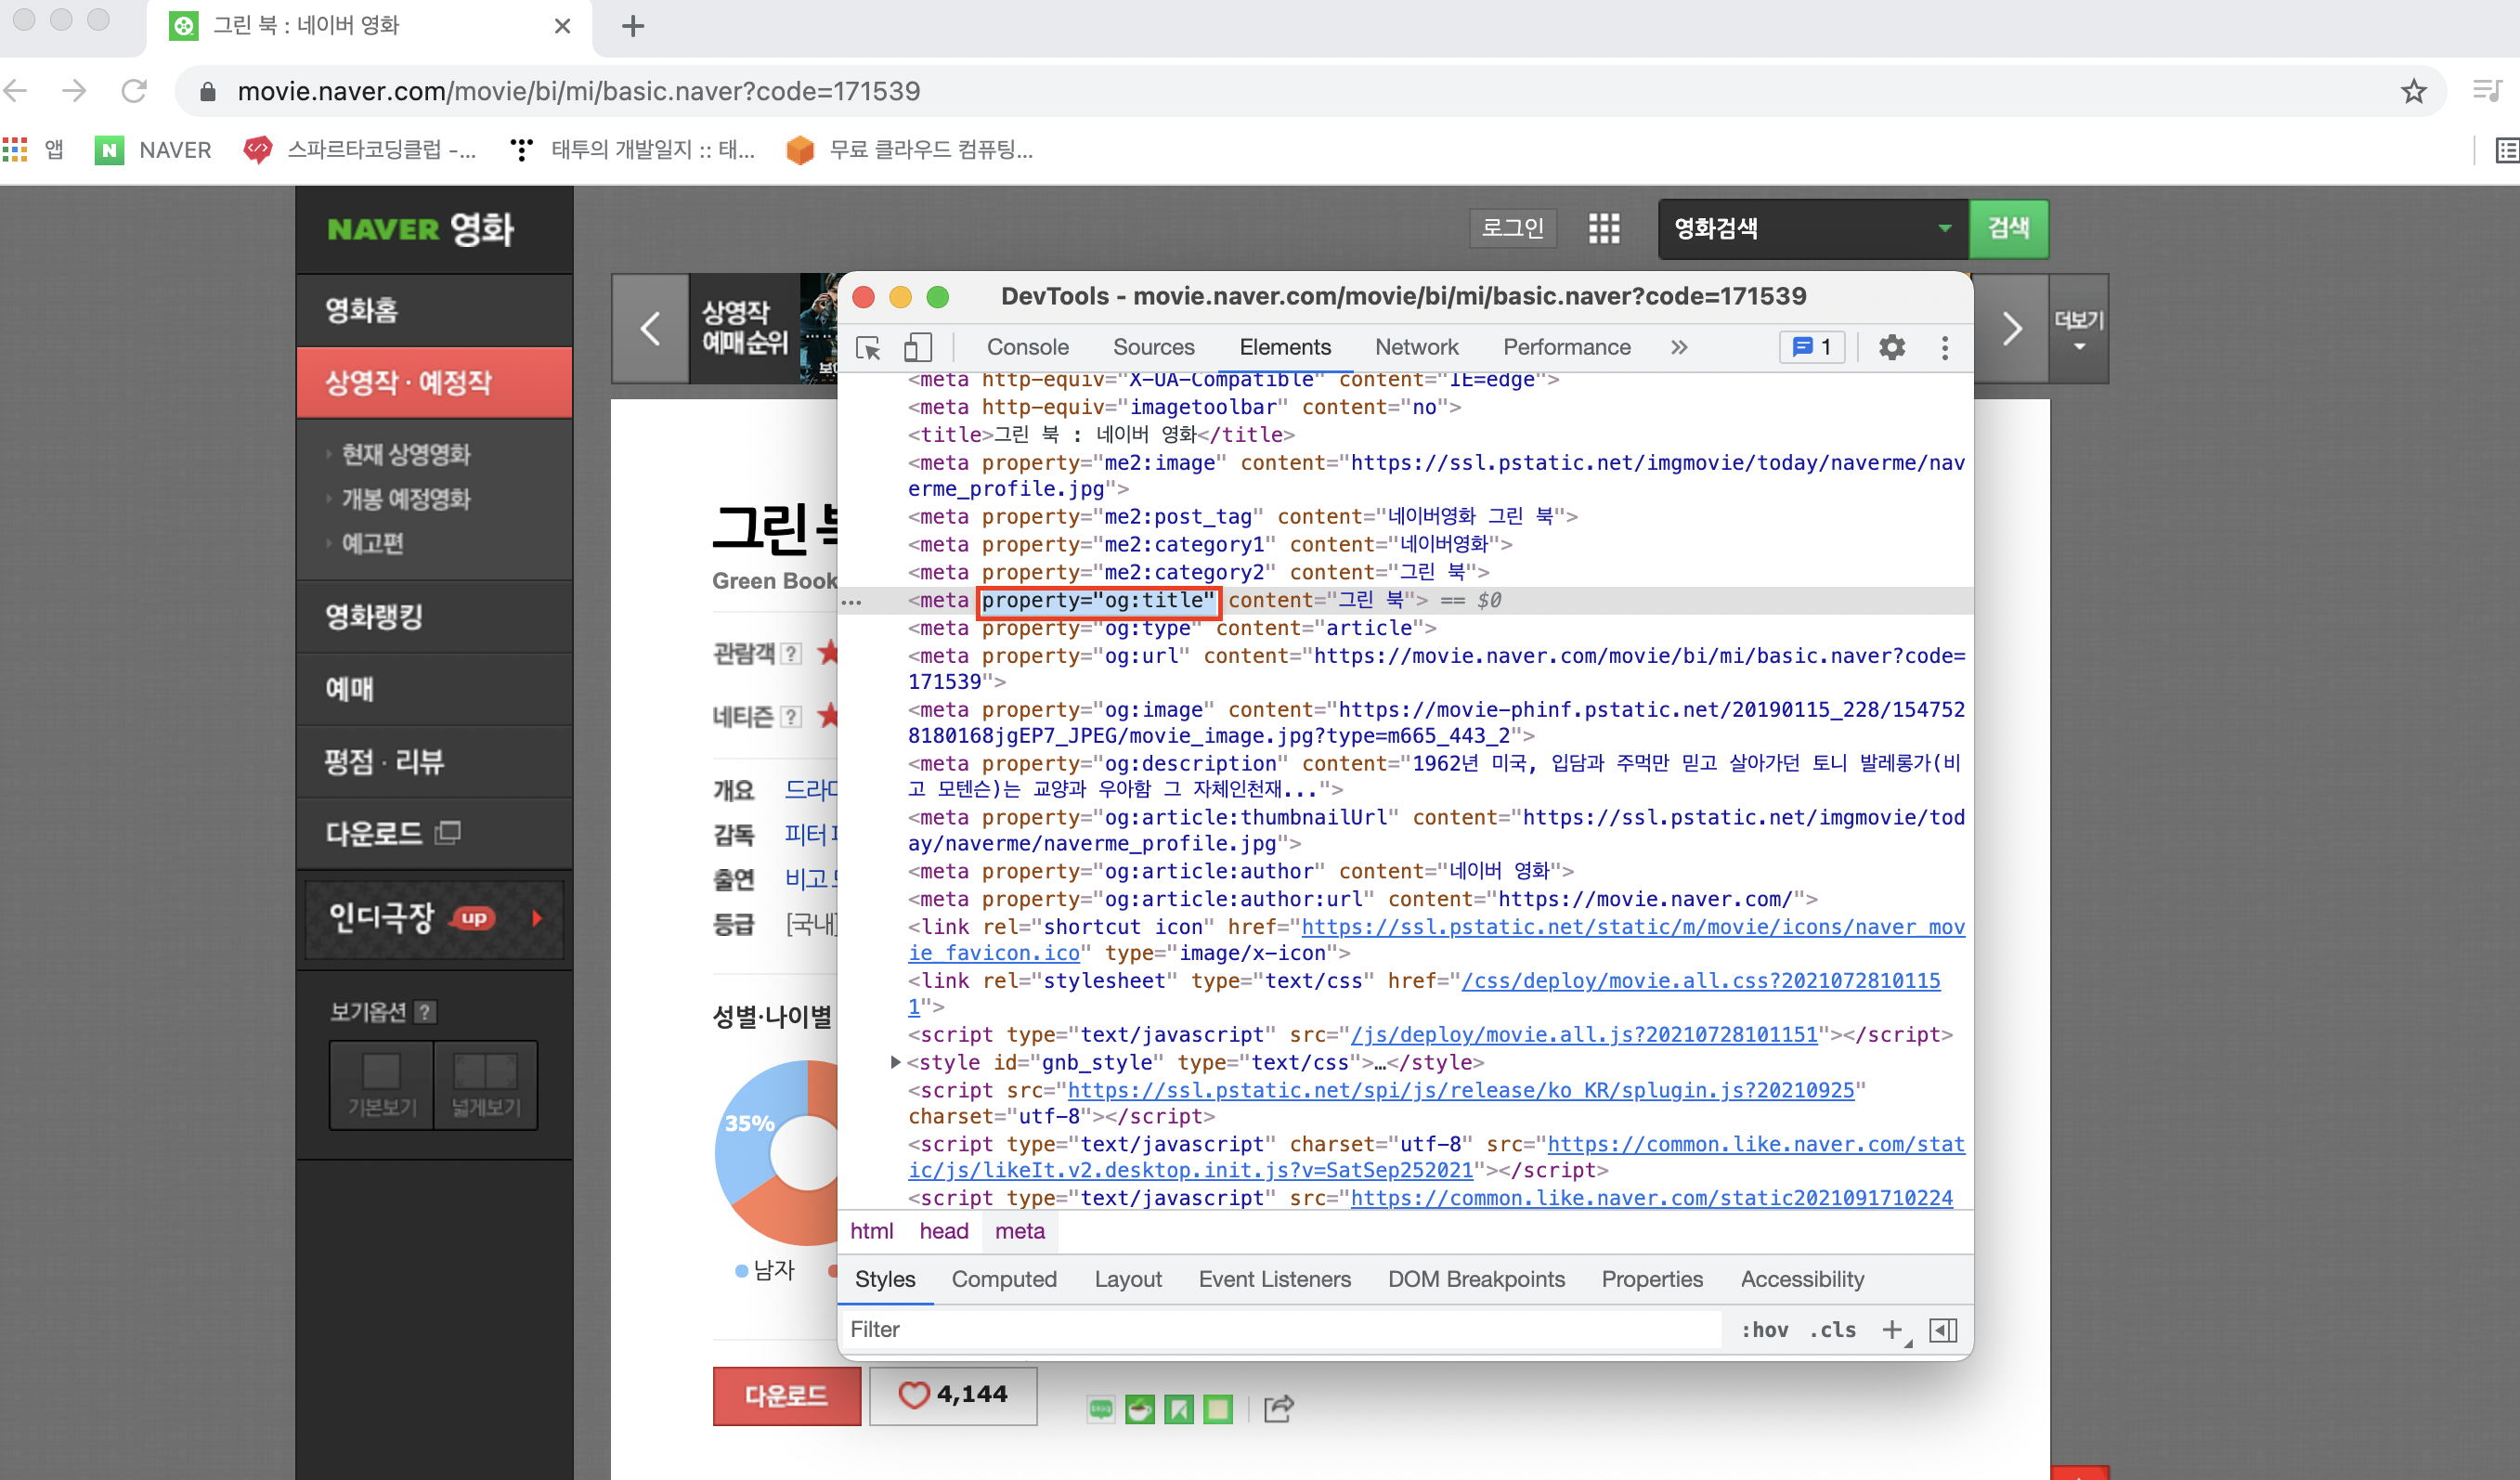Switch to the Sources tab

pos(1153,347)
